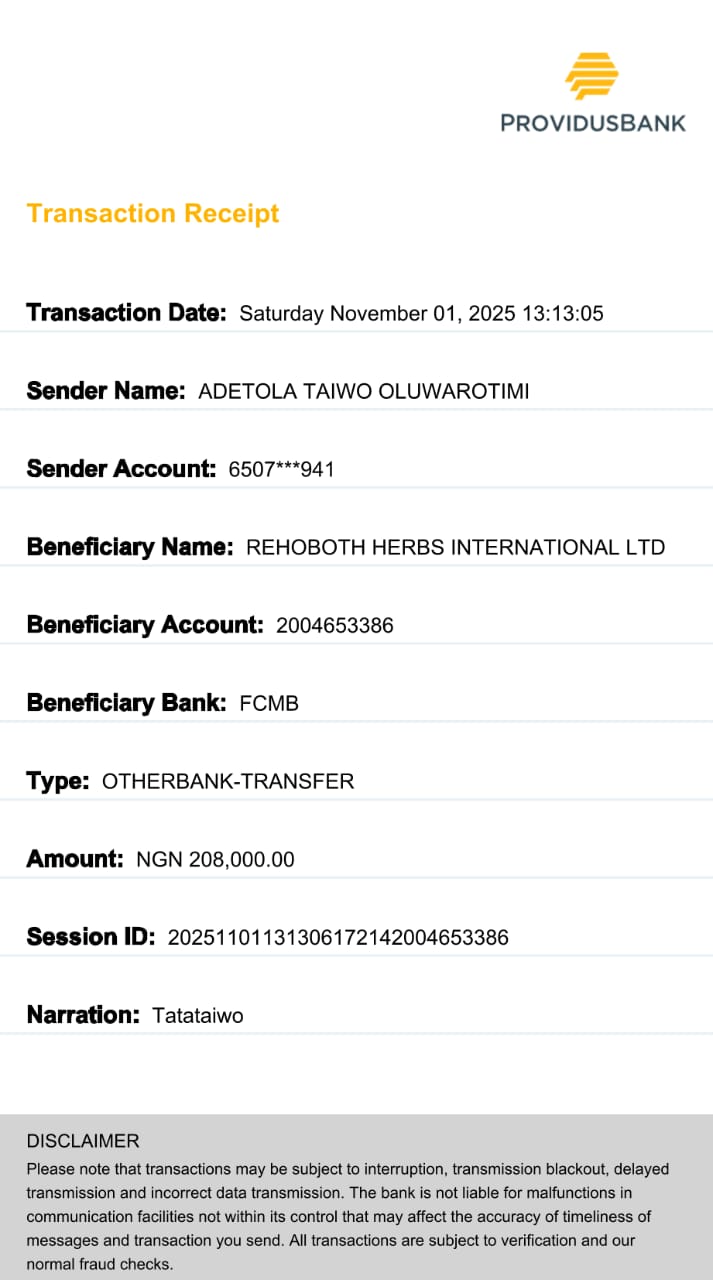Click the long Session ID number
This screenshot has width=713, height=1280.
(338, 938)
